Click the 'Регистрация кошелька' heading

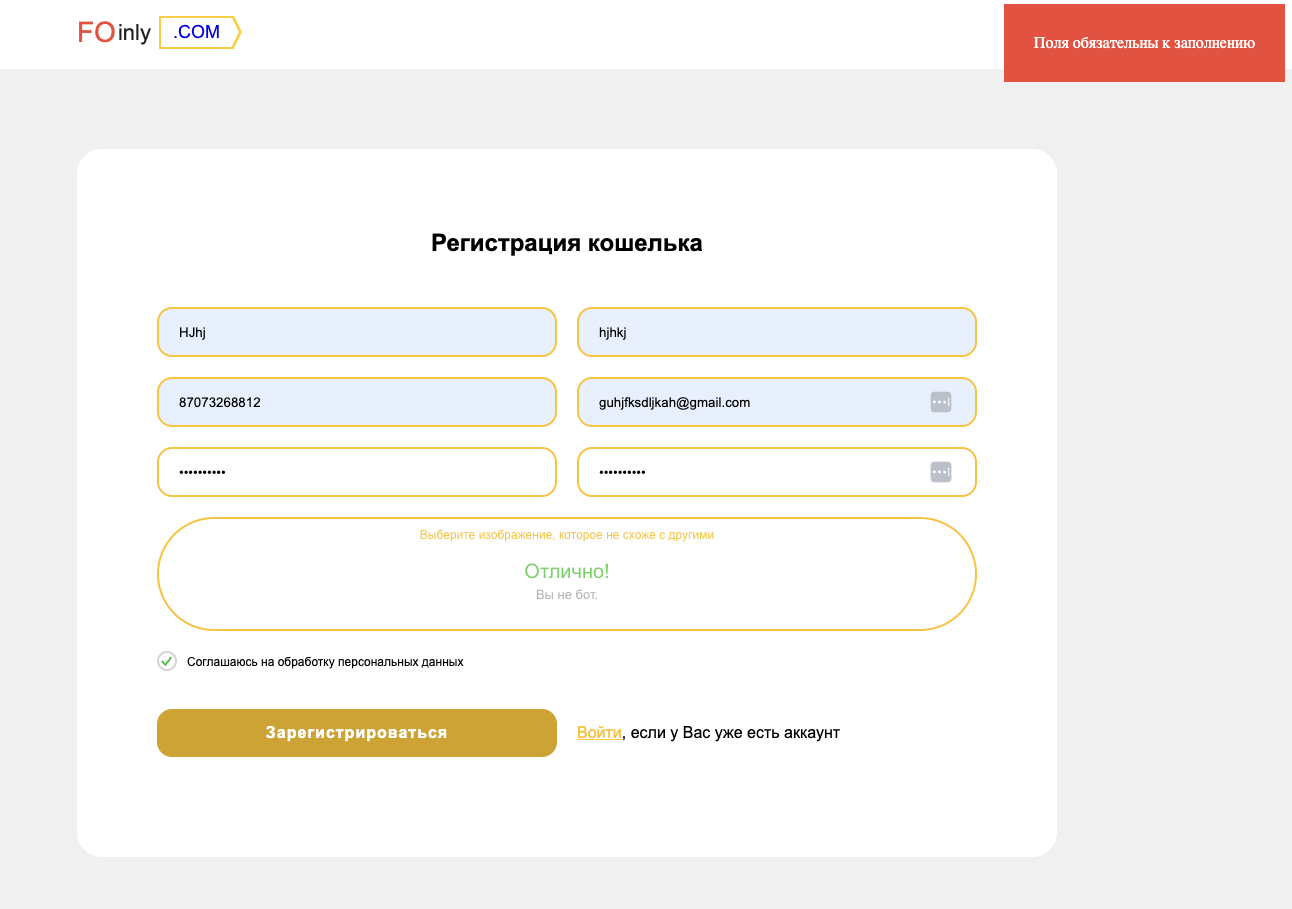(566, 243)
